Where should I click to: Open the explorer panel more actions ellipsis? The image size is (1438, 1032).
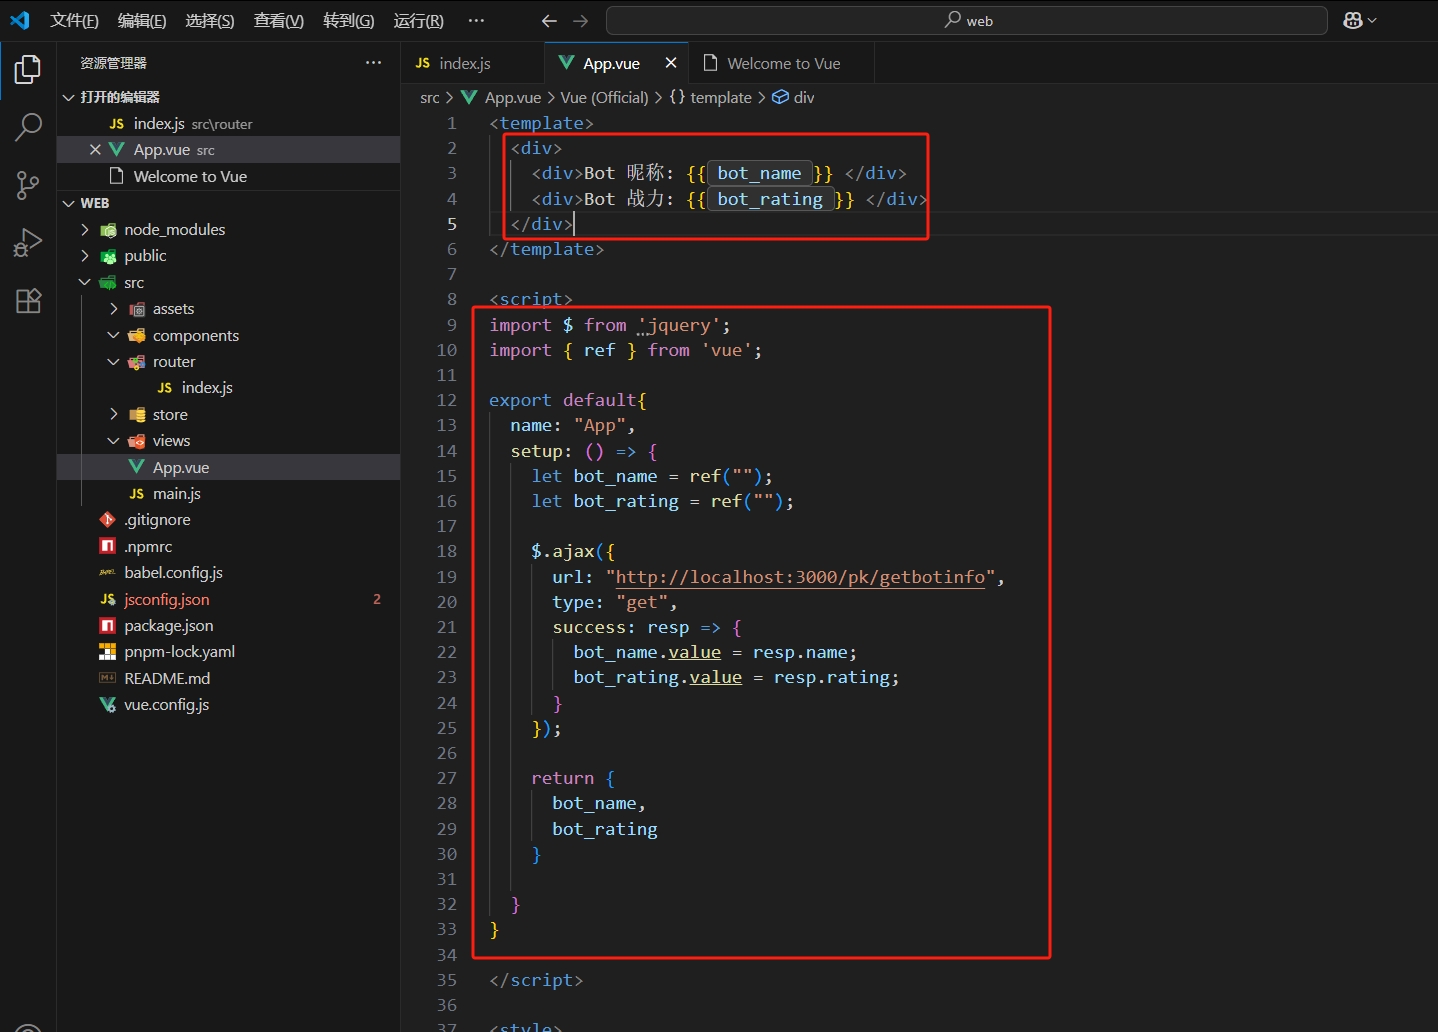tap(373, 63)
